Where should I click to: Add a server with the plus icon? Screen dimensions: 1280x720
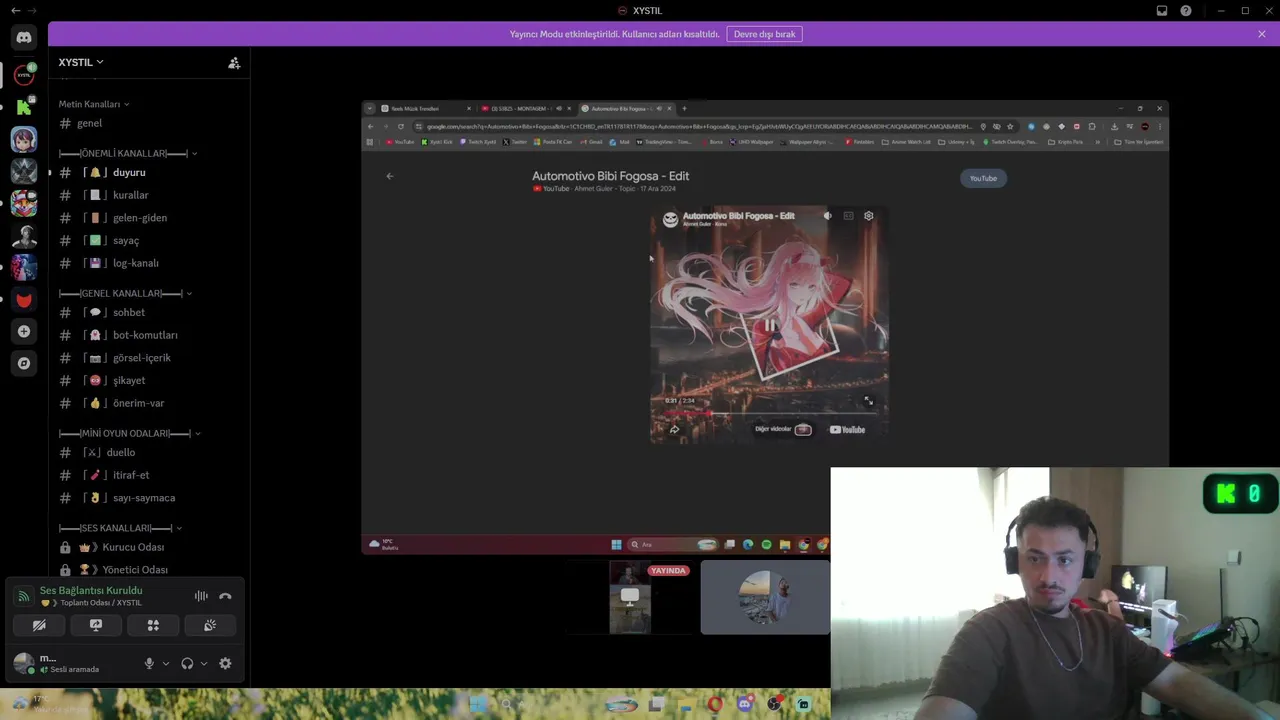click(x=24, y=331)
